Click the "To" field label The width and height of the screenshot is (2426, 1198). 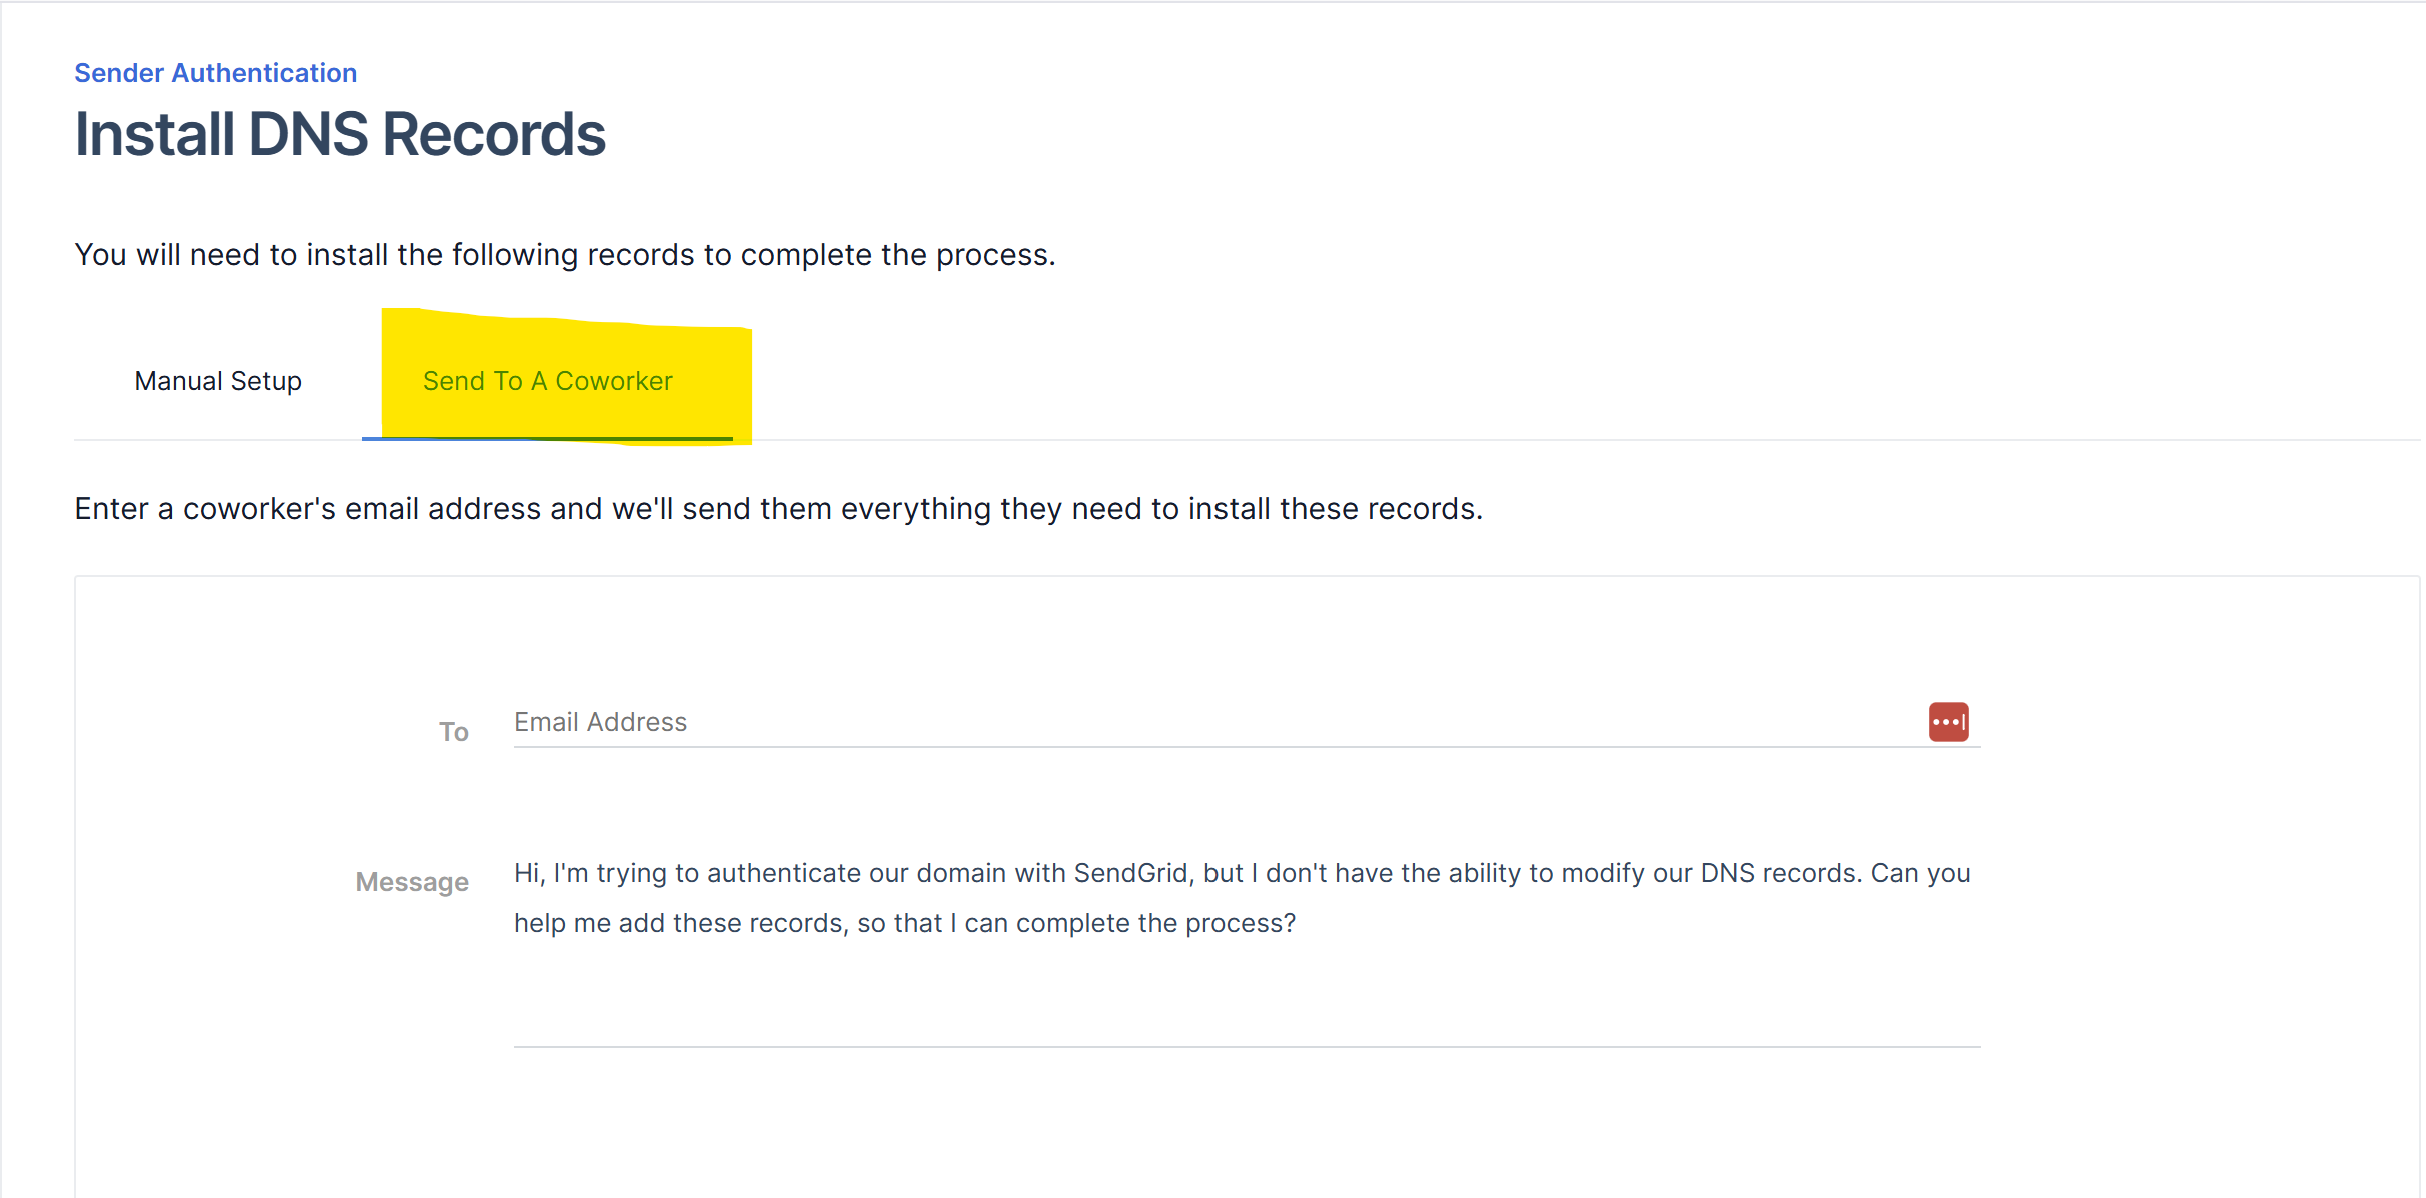(x=454, y=732)
